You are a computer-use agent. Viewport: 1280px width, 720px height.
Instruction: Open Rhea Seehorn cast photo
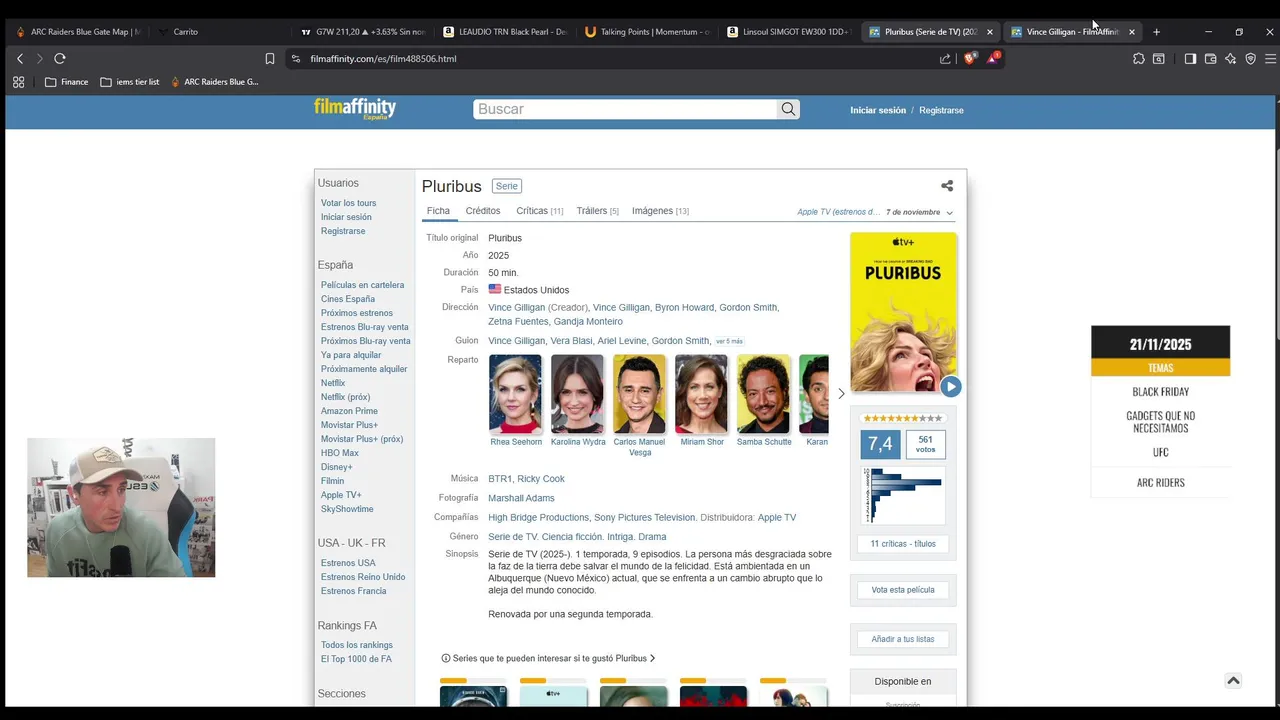click(x=515, y=394)
